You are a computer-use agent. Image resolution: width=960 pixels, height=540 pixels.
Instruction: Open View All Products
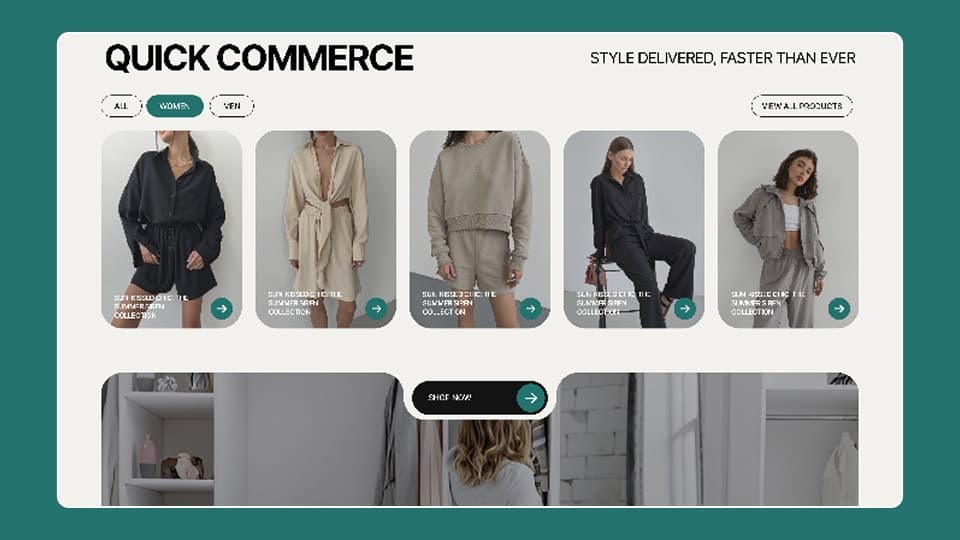(801, 106)
